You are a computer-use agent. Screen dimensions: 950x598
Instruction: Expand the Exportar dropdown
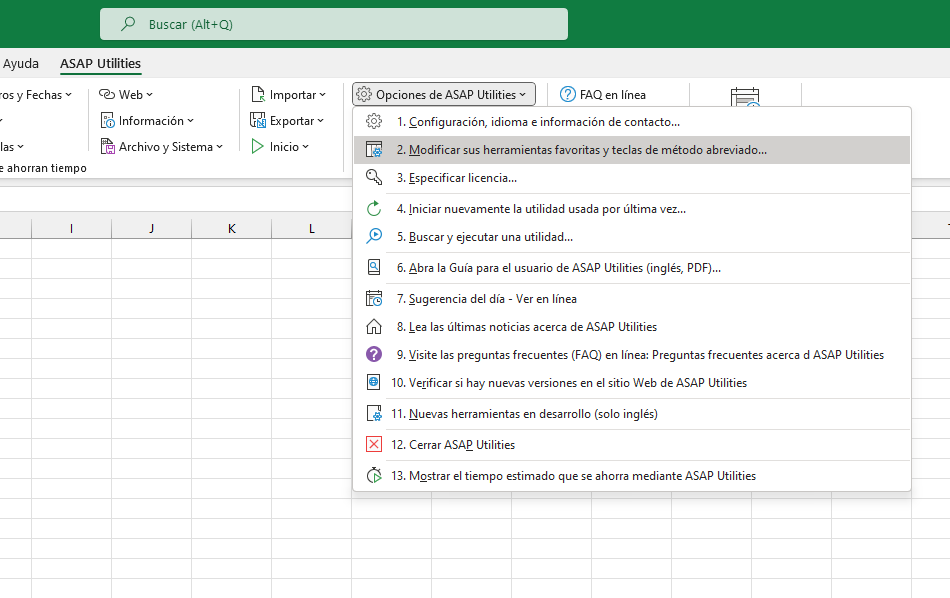coord(320,121)
